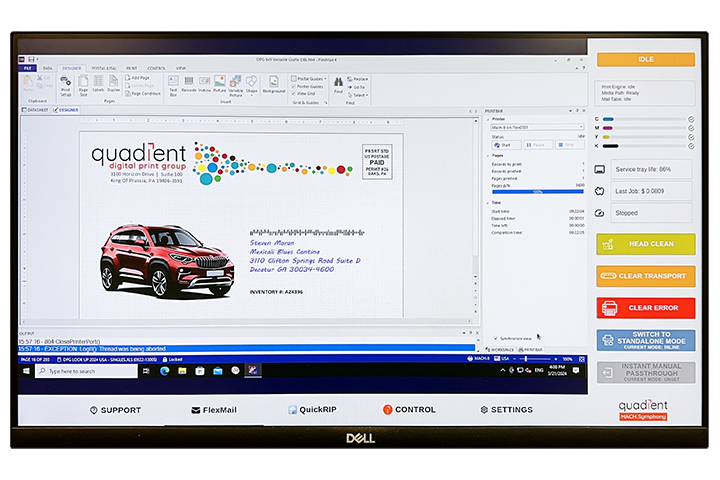The image size is (720, 480).
Task: Open the Page Size tool
Action: [83, 85]
